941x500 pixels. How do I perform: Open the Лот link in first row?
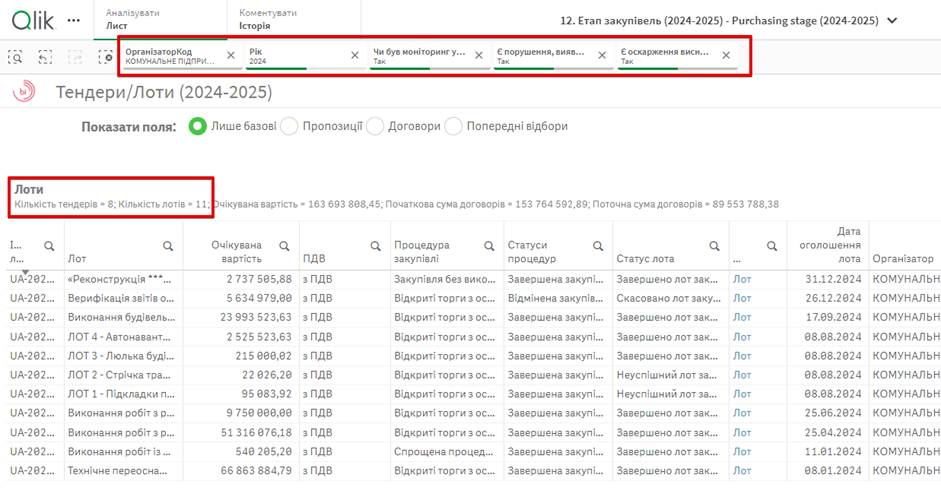point(742,280)
